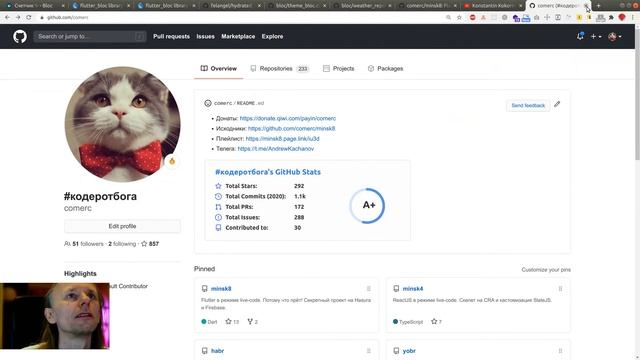
Task: Go to Marketplace
Action: [238, 36]
